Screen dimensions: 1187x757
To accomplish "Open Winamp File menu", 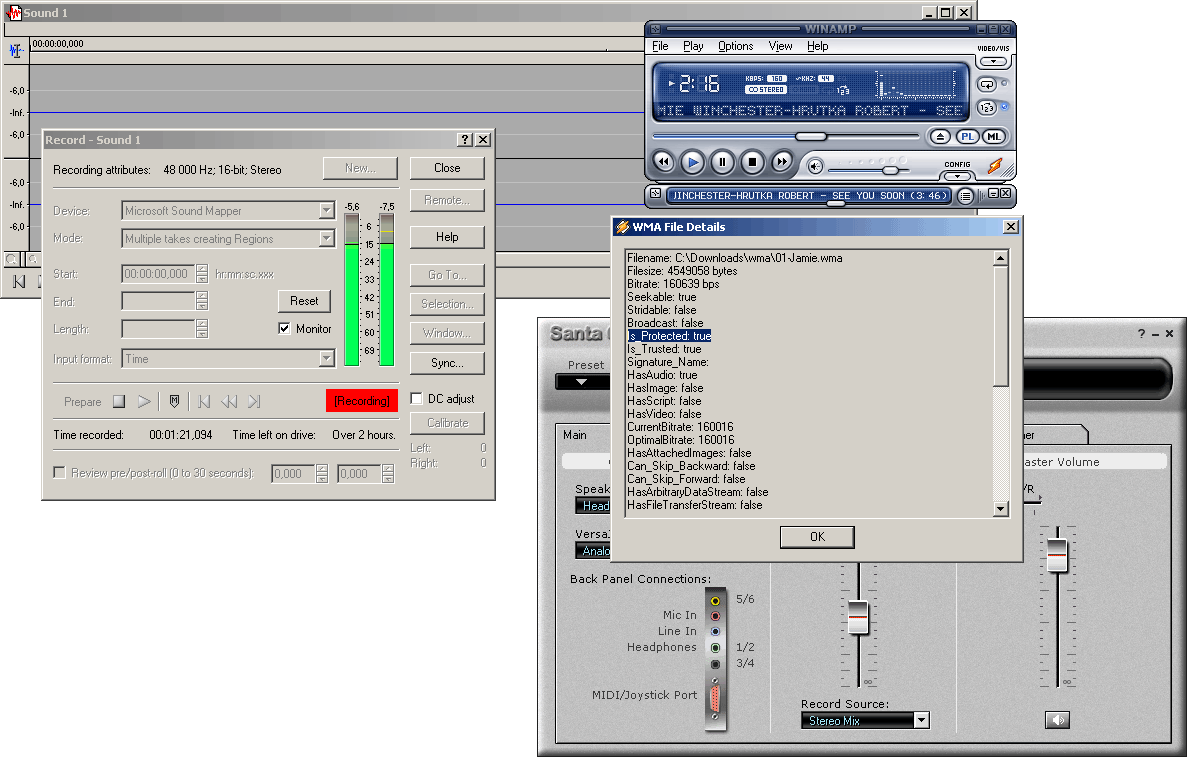I will coord(660,46).
